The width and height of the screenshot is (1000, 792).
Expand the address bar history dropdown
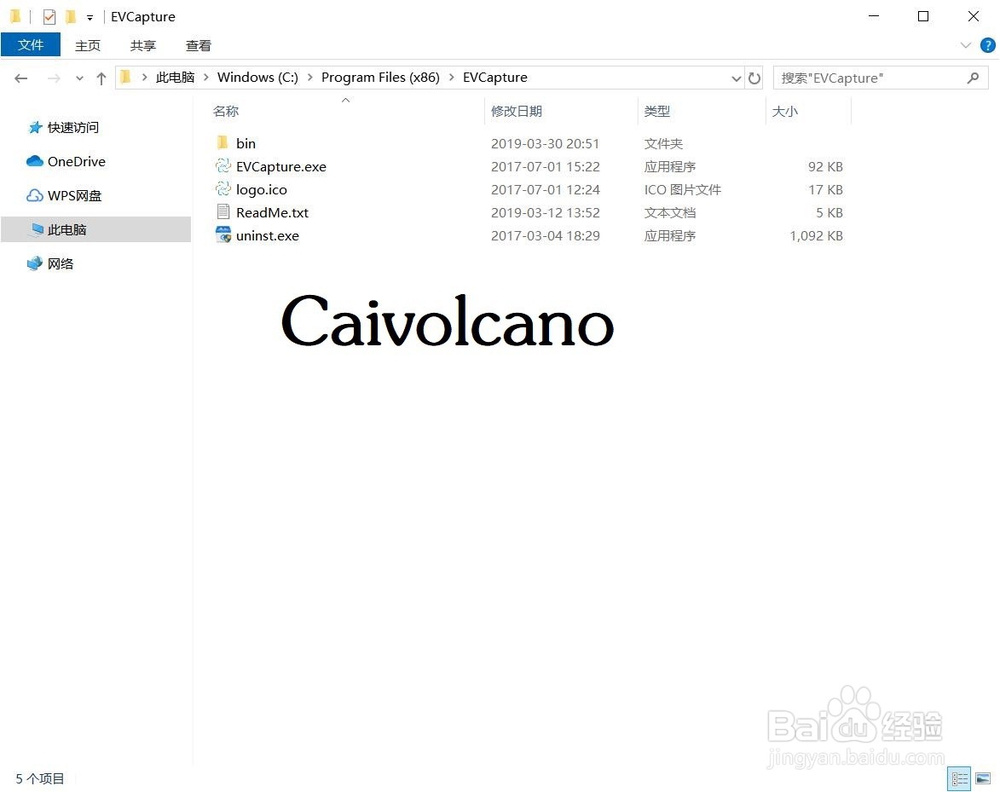tap(736, 78)
